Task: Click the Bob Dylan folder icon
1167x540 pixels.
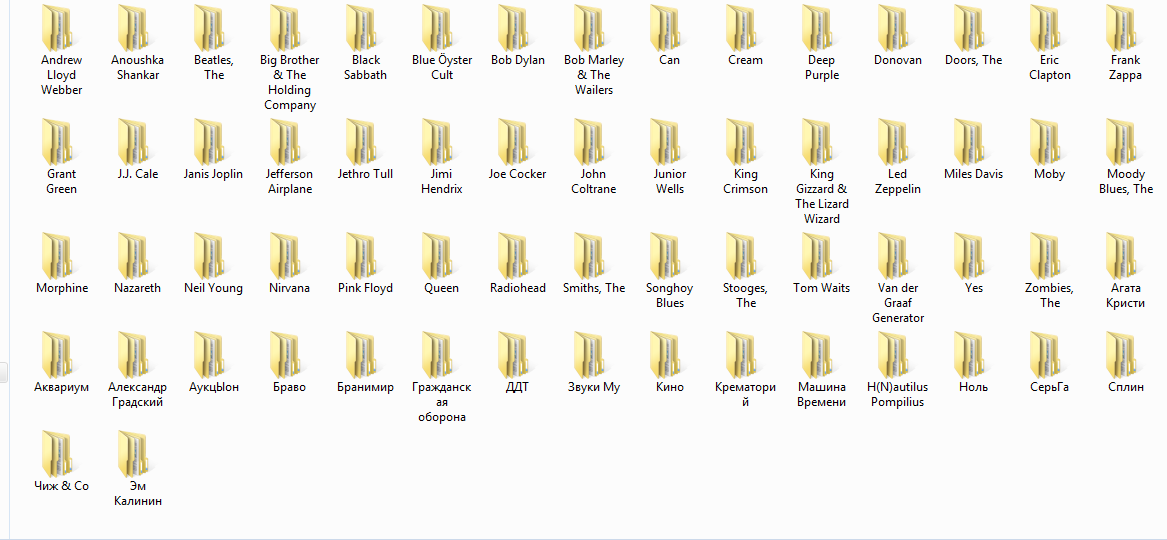Action: [514, 28]
